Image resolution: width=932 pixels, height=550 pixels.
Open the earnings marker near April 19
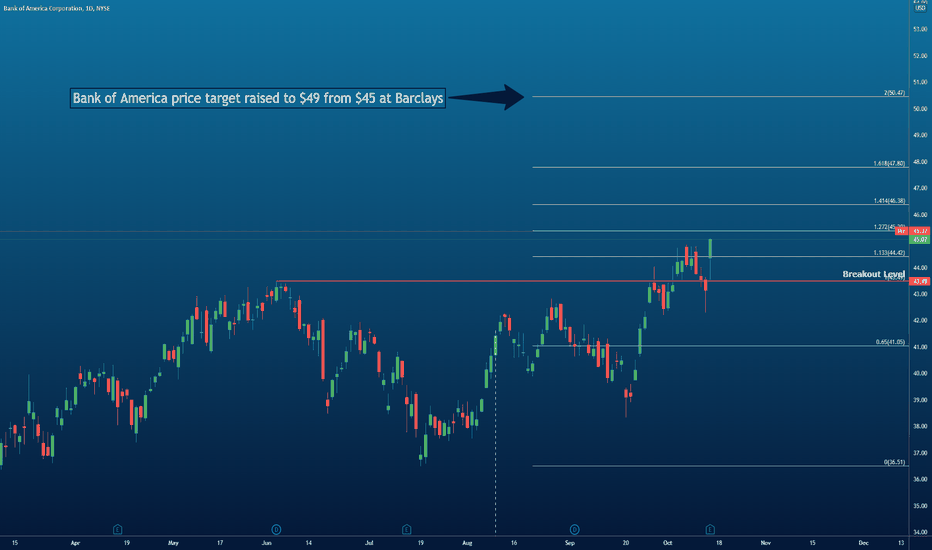click(118, 529)
